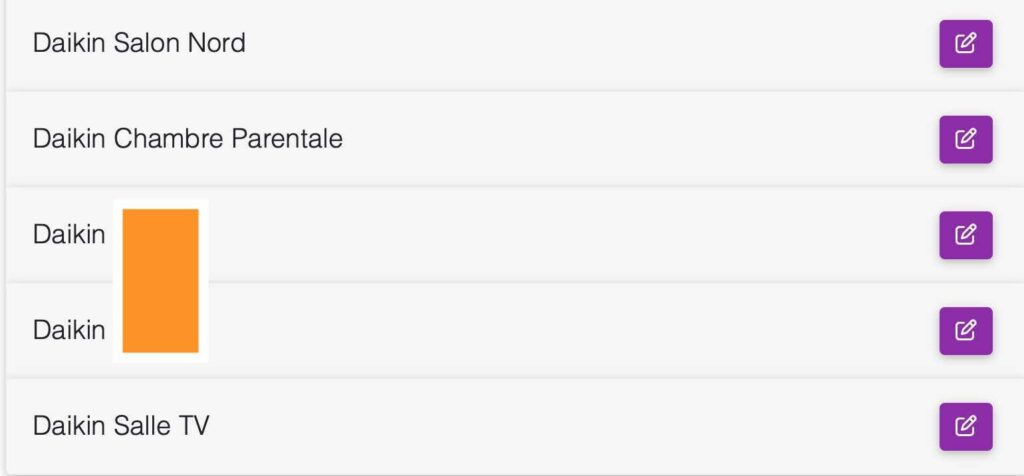
Task: Click edit icon in row below Chambre Parentale
Action: tap(965, 235)
